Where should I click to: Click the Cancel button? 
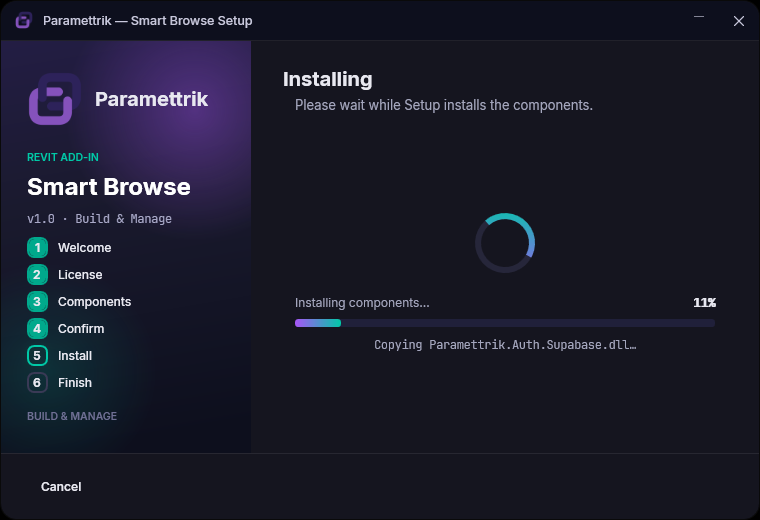click(61, 487)
